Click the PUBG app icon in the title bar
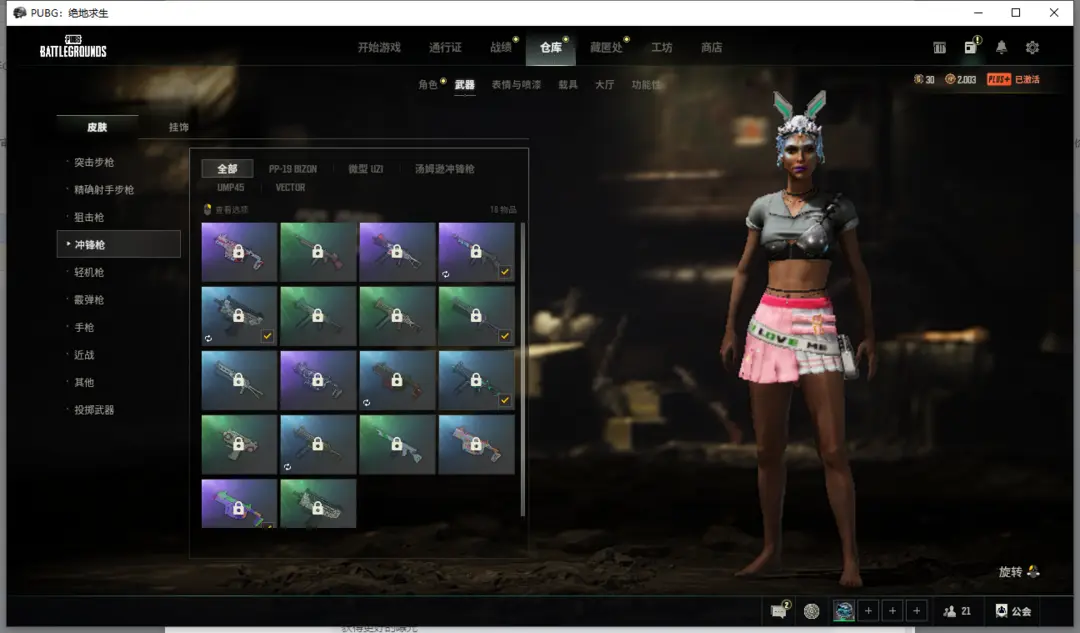The width and height of the screenshot is (1080, 633). tap(19, 12)
